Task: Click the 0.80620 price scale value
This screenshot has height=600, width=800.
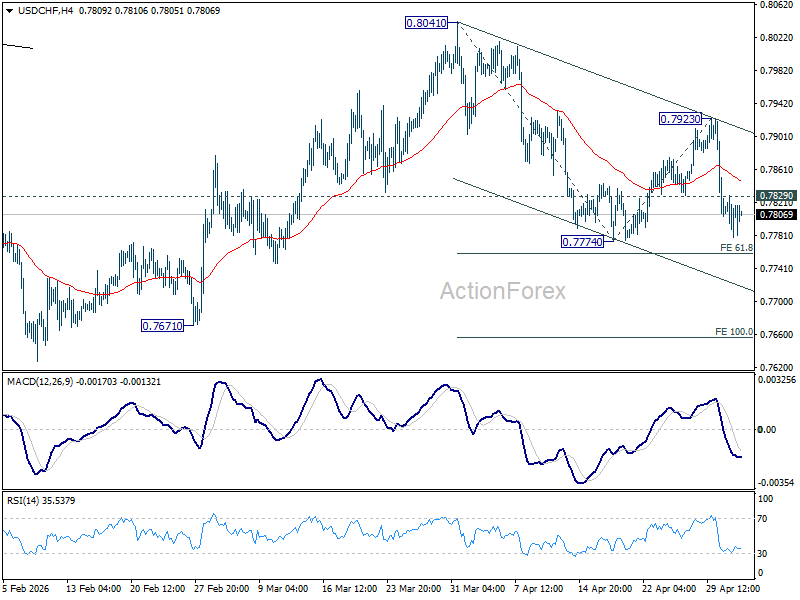Action: (776, 5)
